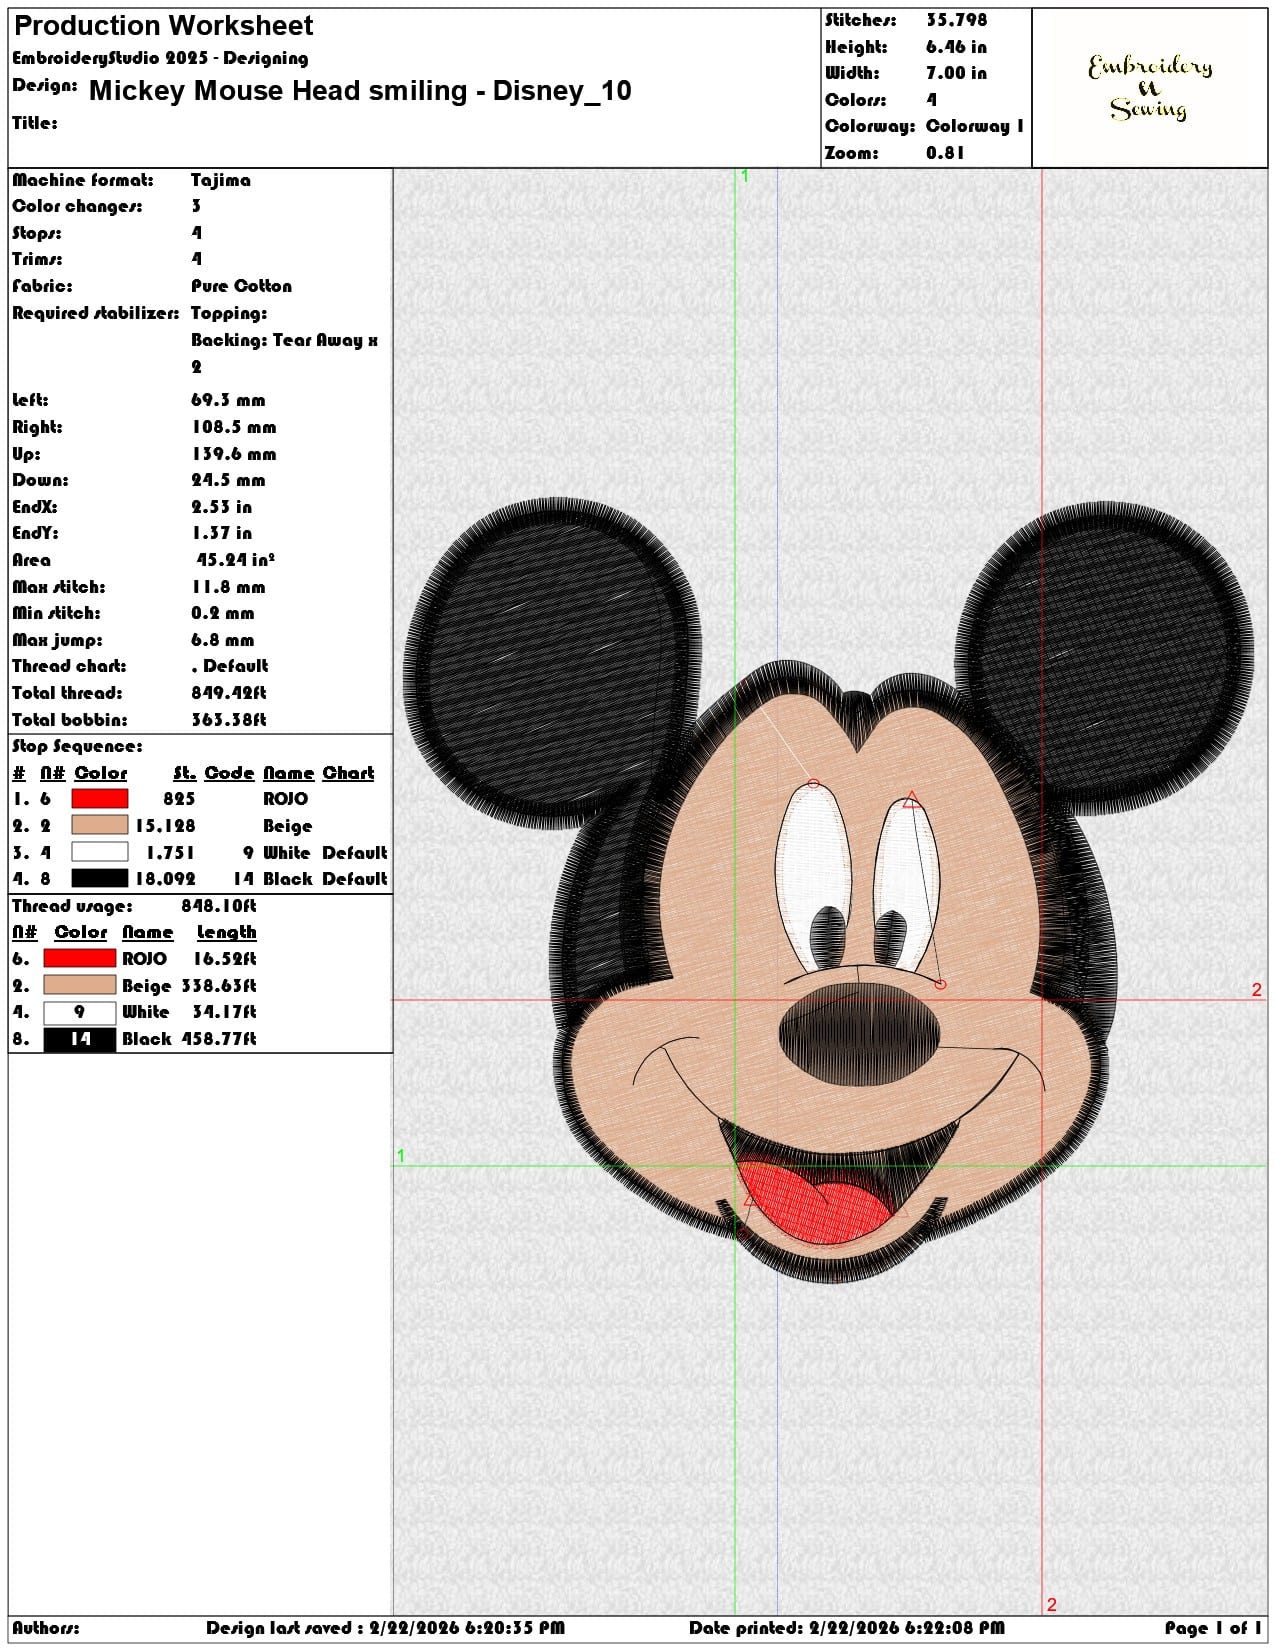
Task: Click the Up value 139.6 mm
Action: click(234, 454)
